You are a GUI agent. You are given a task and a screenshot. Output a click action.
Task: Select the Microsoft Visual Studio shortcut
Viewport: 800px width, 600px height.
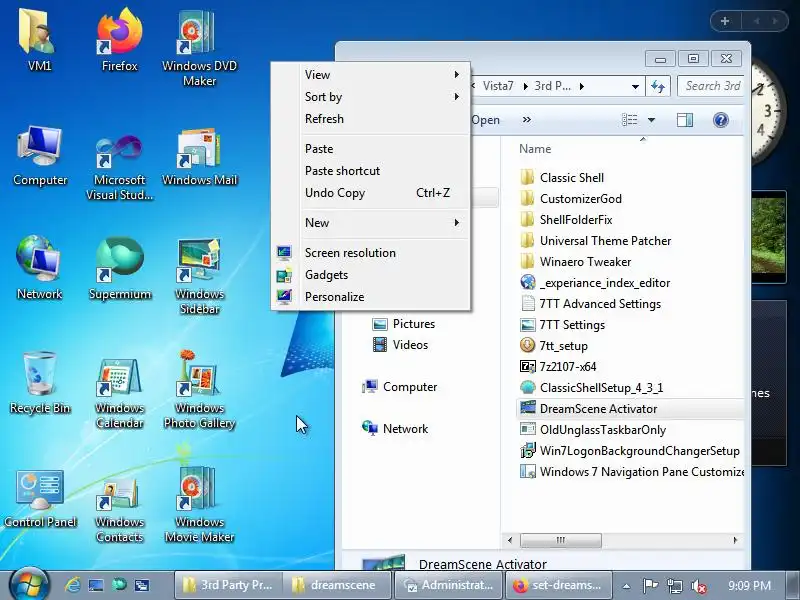point(119,166)
